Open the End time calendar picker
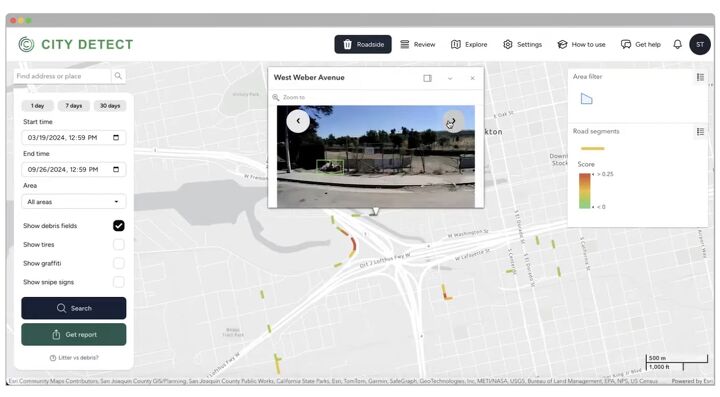The image size is (720, 397). tap(116, 169)
